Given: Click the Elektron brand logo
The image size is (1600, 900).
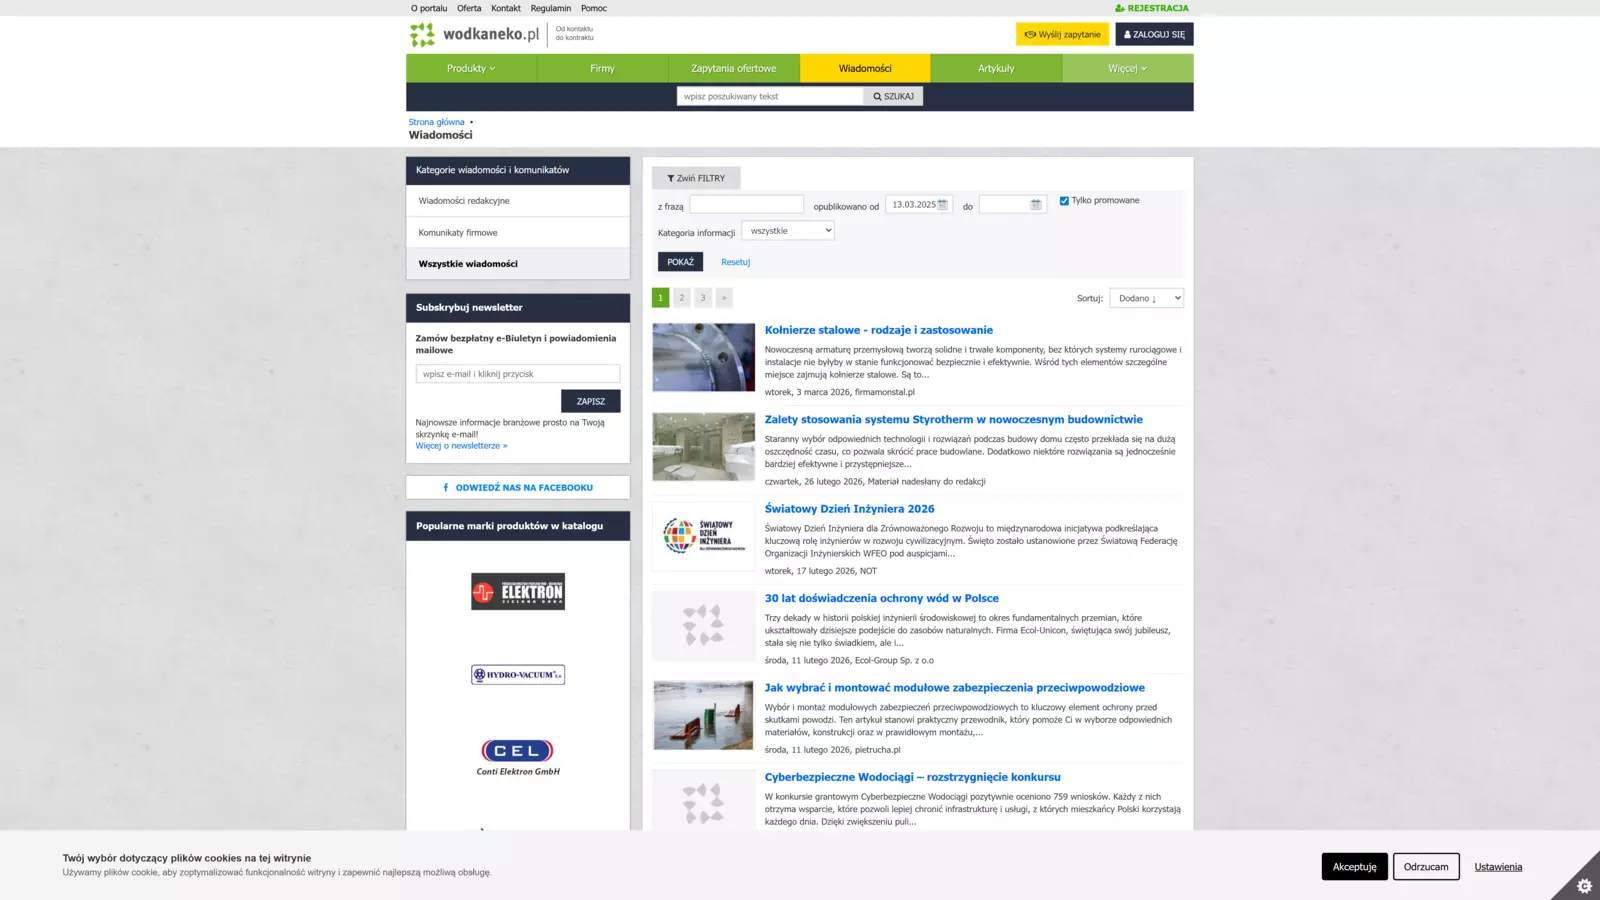Looking at the screenshot, I should tap(518, 592).
